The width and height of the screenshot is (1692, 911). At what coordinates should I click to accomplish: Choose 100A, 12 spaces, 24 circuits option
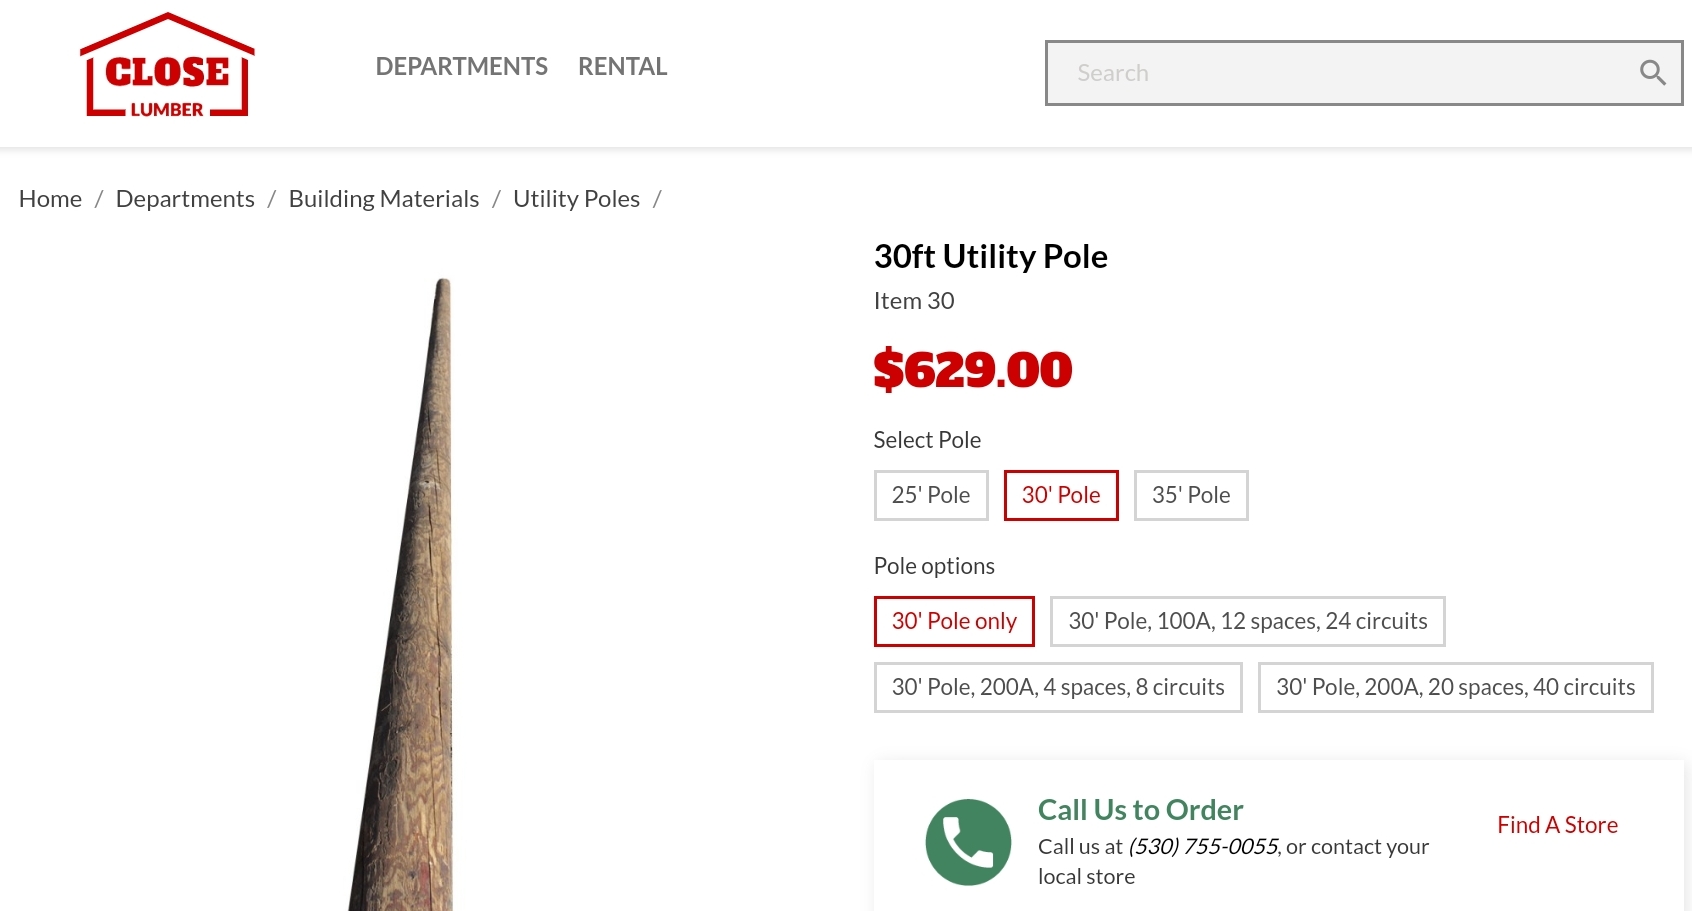1247,621
